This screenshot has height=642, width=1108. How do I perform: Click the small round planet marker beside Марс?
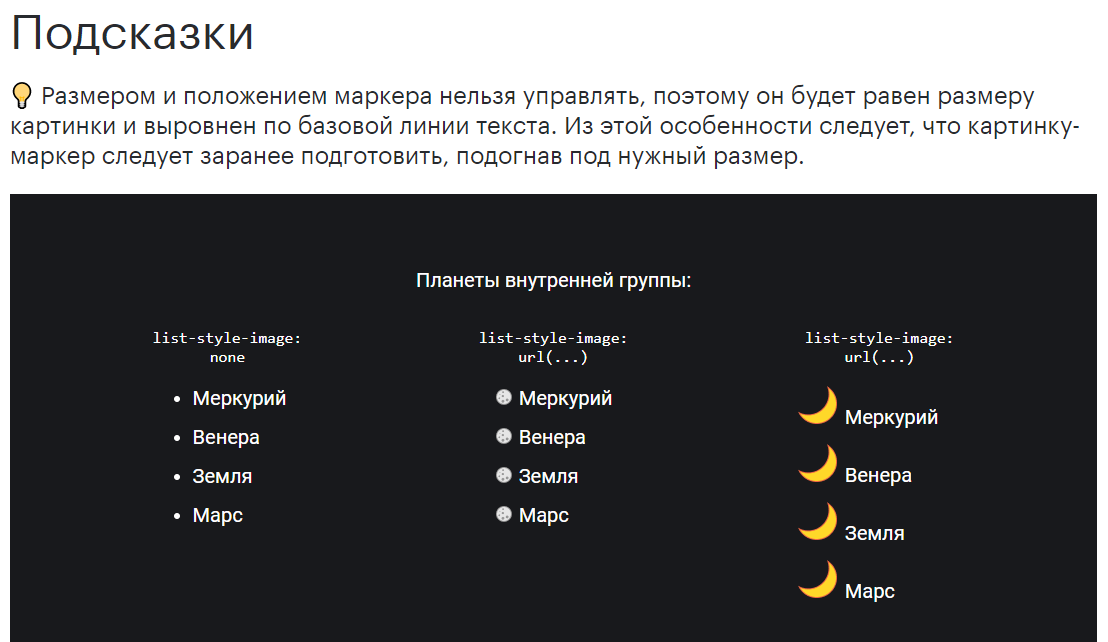click(503, 514)
